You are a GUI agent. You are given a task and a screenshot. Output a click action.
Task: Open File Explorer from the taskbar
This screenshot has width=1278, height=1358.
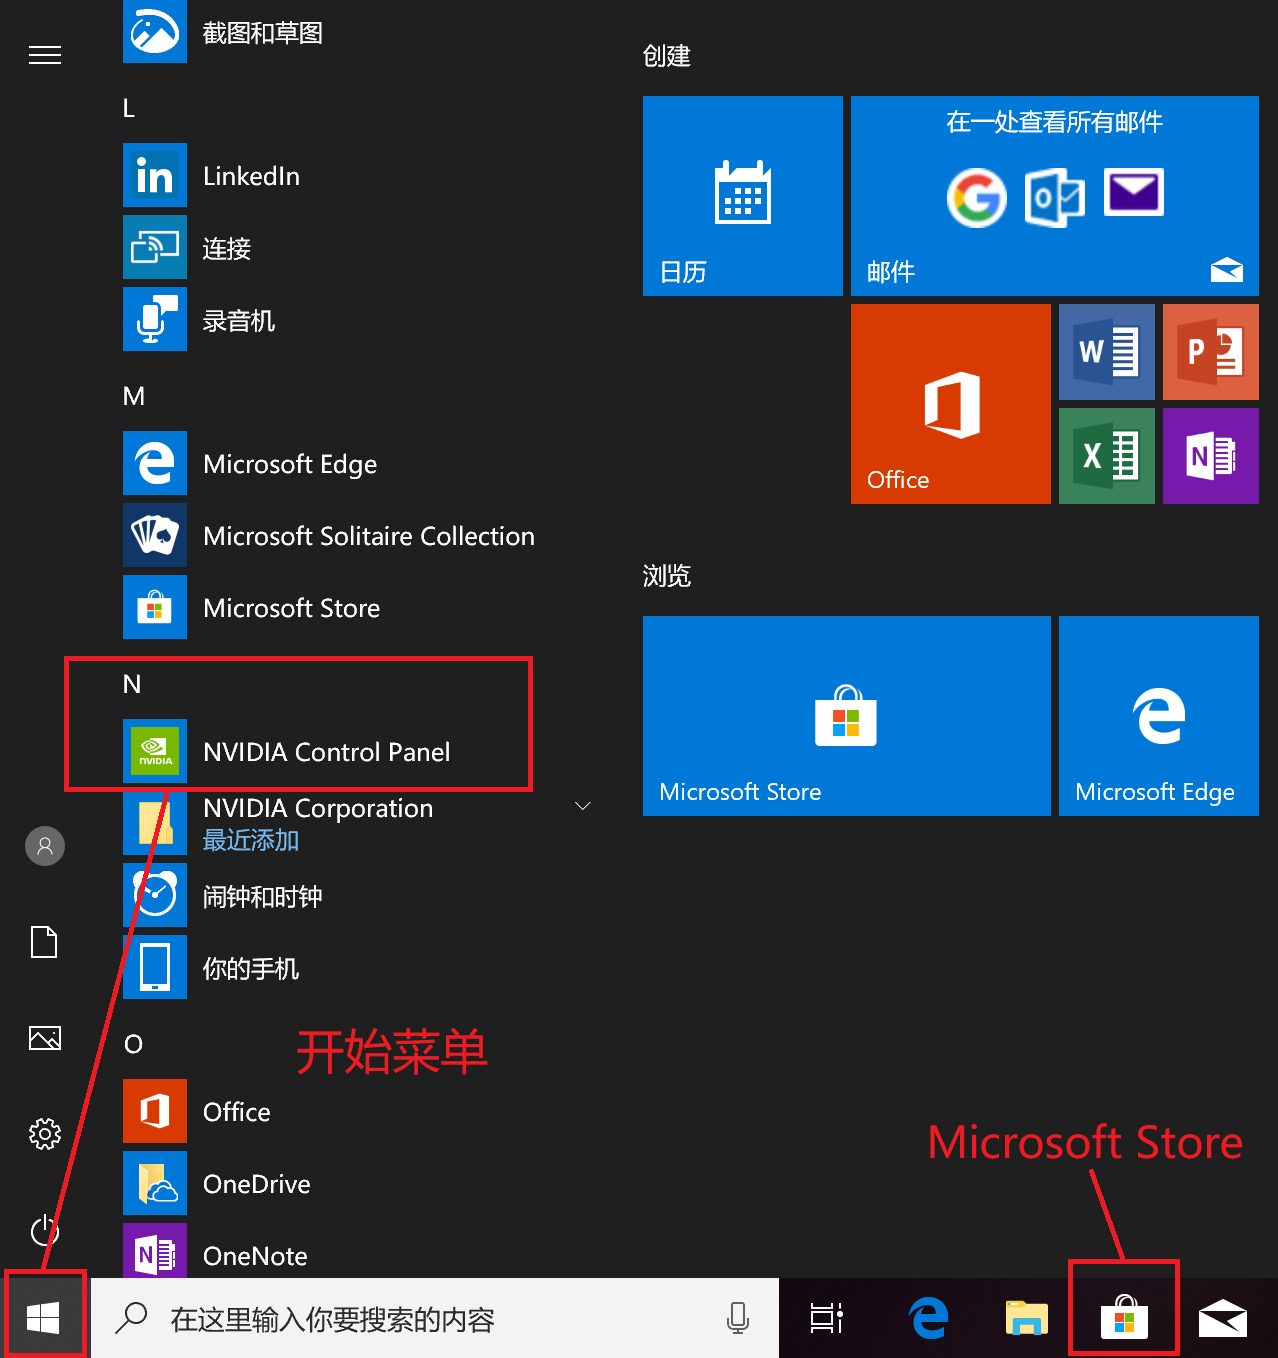point(1026,1318)
